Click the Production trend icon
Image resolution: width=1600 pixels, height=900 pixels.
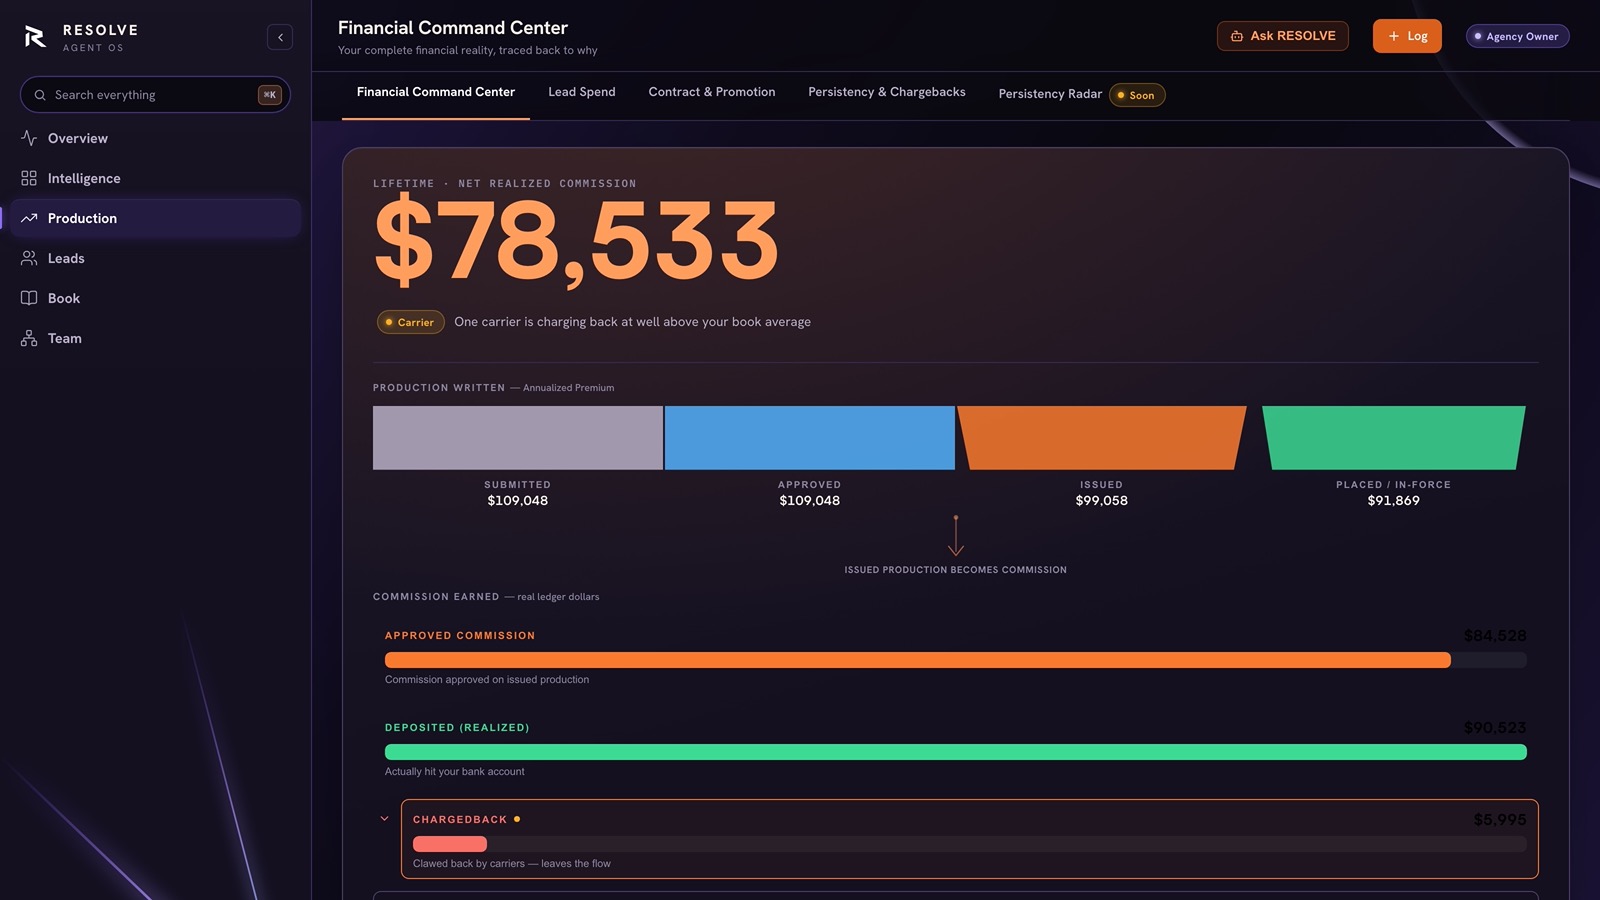tap(29, 218)
